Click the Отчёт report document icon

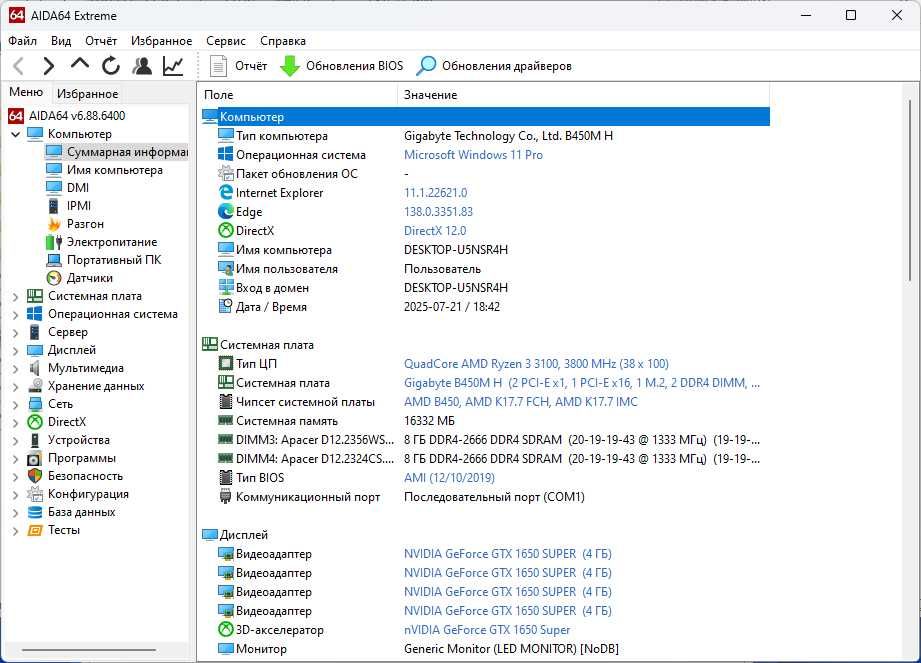point(219,66)
